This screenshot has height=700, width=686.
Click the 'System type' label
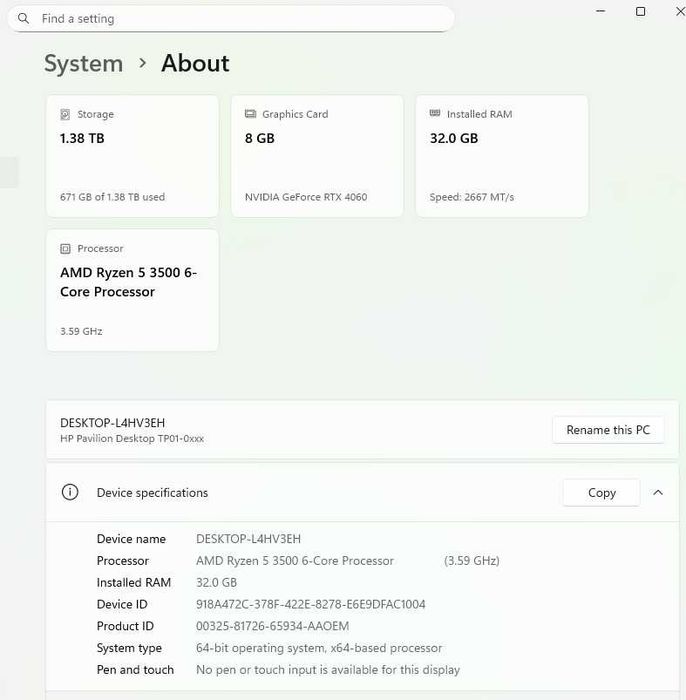129,648
